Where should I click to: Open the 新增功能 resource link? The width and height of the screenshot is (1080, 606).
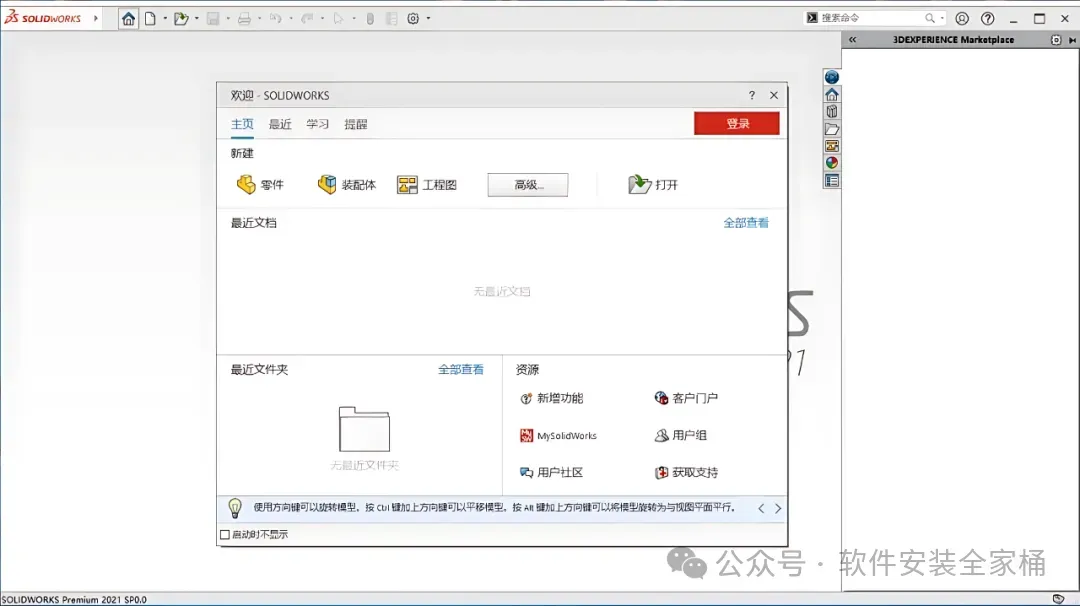(552, 398)
